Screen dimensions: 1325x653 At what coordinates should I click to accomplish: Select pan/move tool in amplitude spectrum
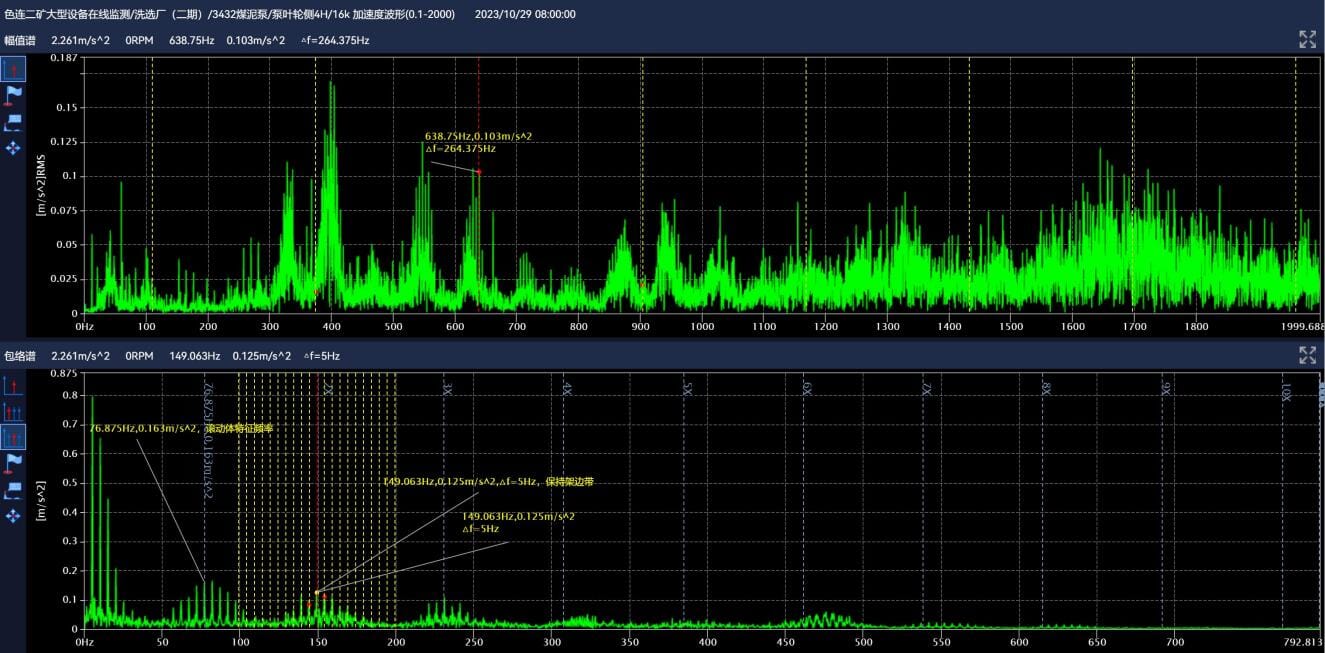pyautogui.click(x=14, y=148)
